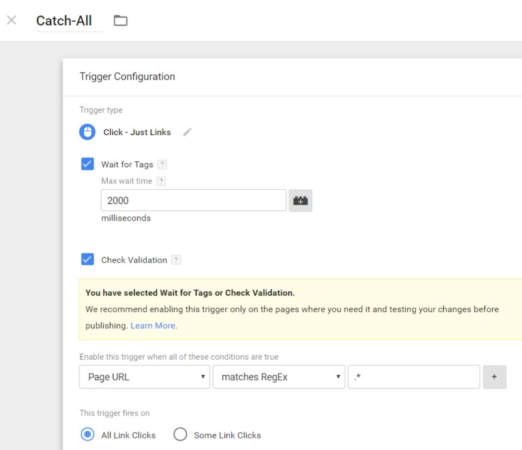522x450 pixels.
Task: Open help for Max wait time
Action: [x=161, y=181]
